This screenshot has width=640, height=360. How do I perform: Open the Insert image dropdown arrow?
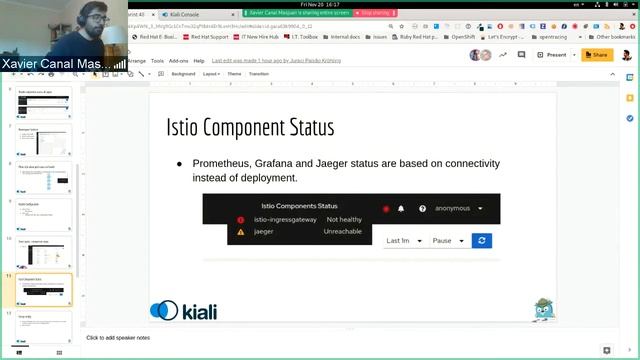coord(121,74)
